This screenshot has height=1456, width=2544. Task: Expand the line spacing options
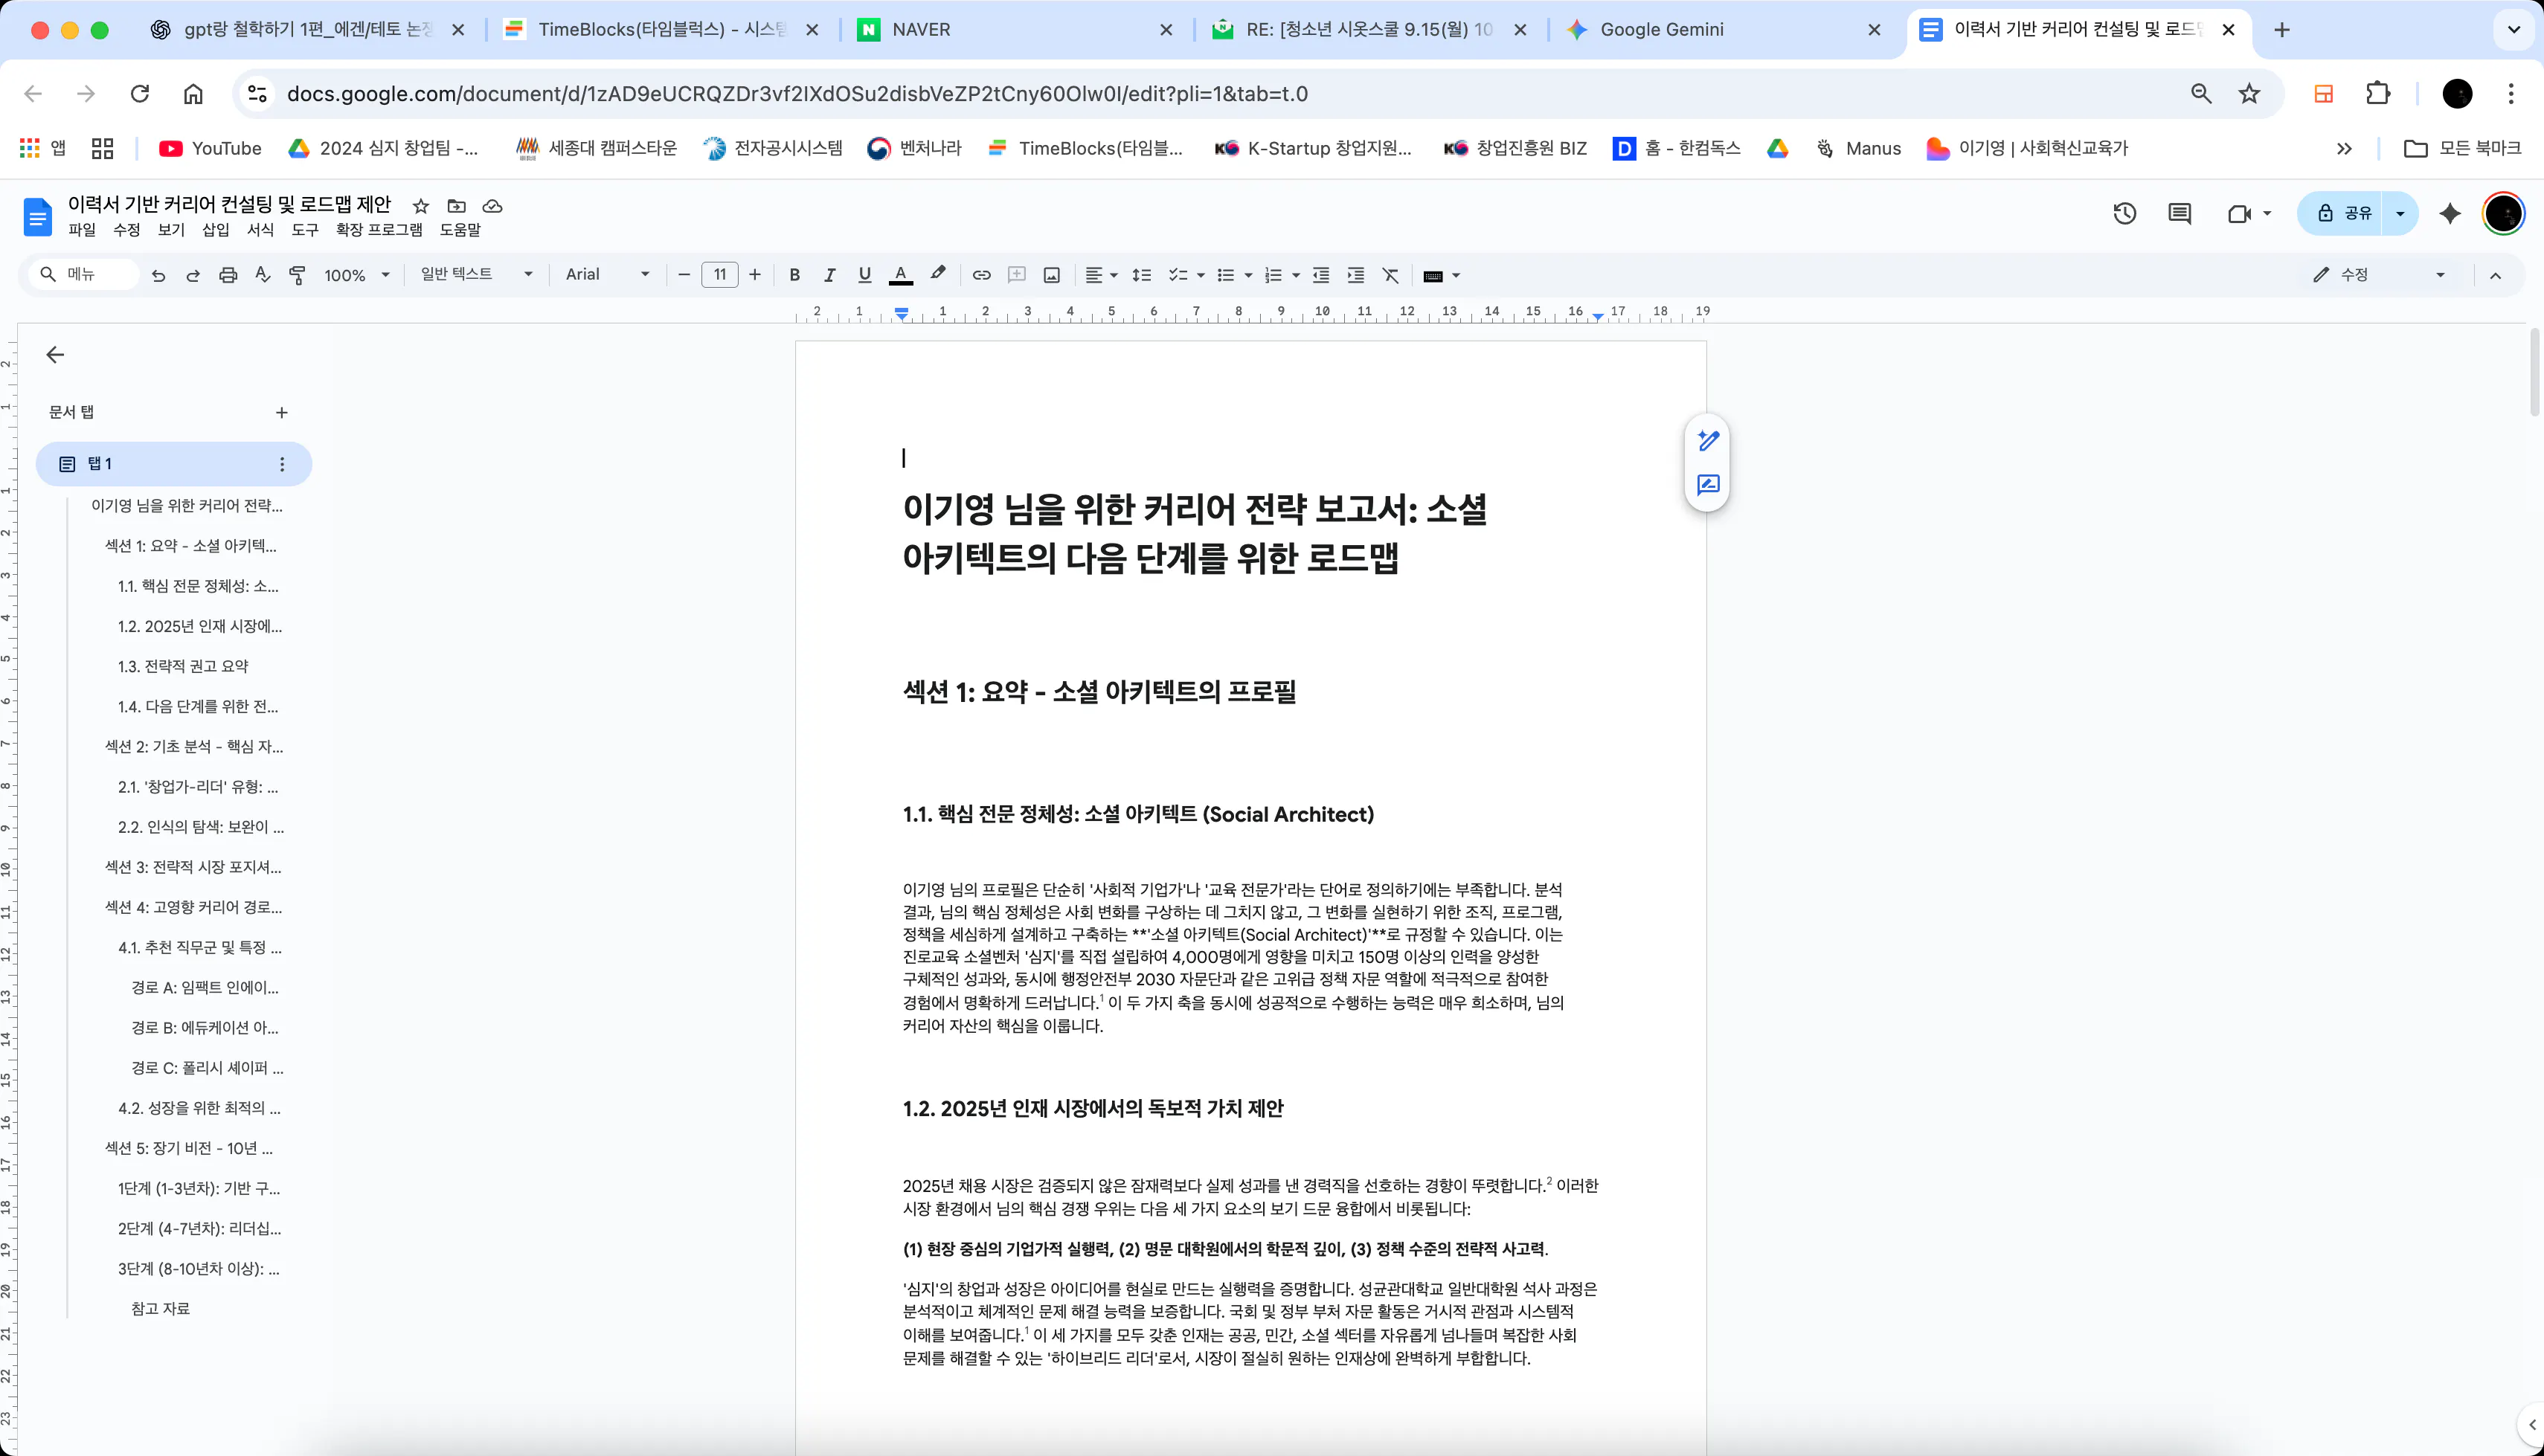click(1140, 275)
